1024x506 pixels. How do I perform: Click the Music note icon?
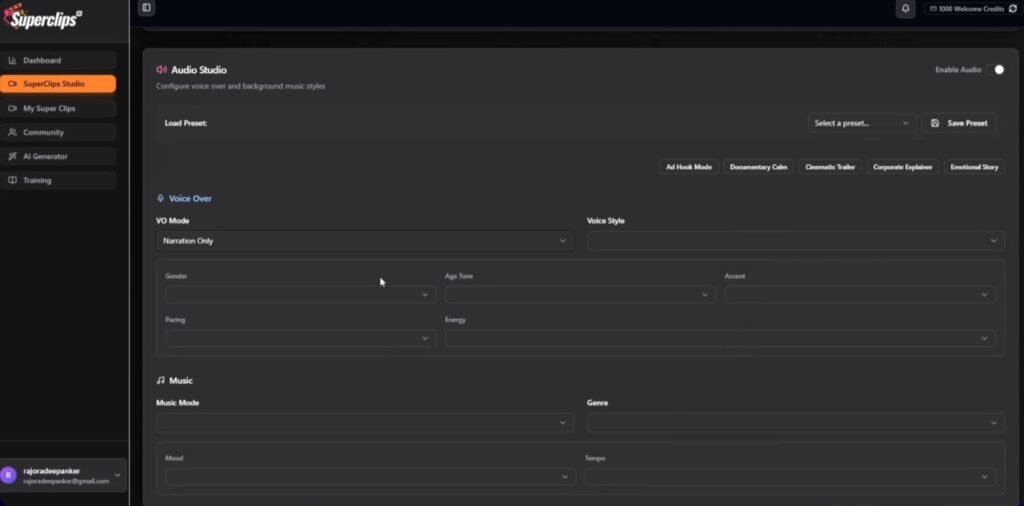161,380
